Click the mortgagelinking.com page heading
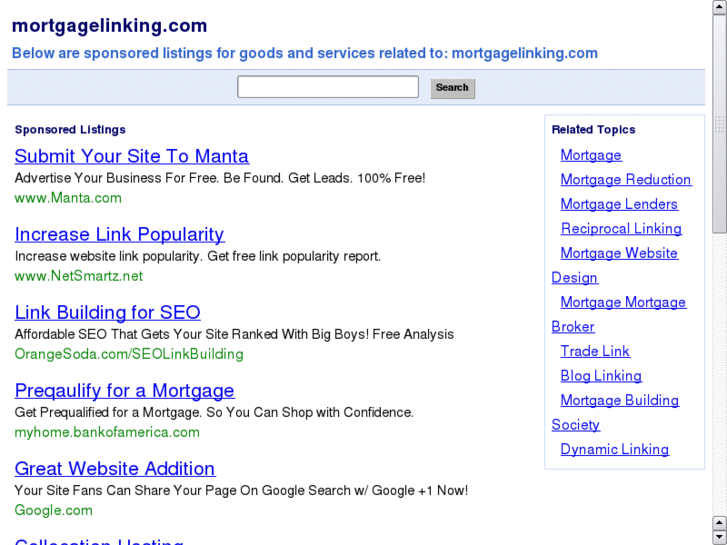The width and height of the screenshot is (727, 545). click(x=109, y=26)
